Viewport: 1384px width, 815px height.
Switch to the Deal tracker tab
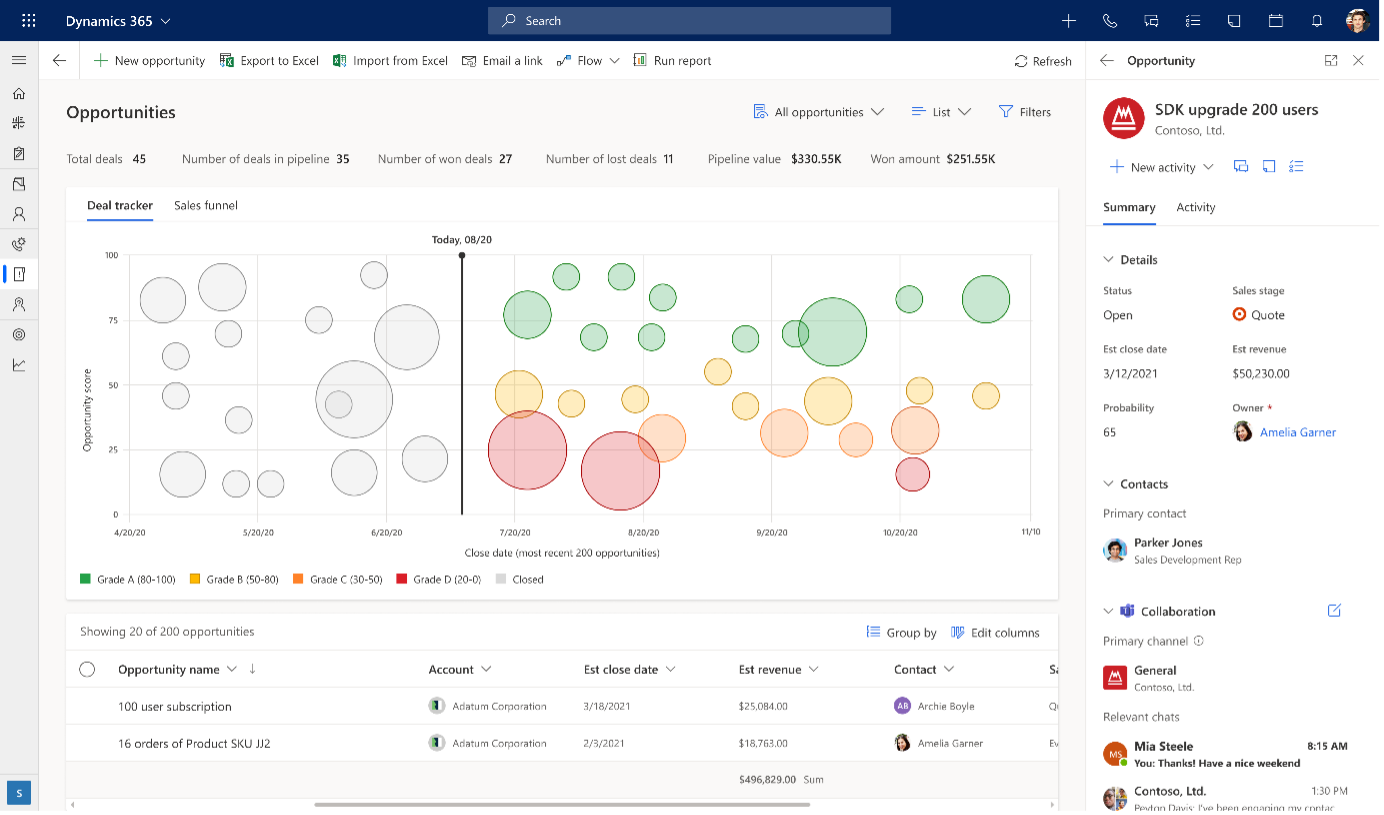(x=120, y=205)
